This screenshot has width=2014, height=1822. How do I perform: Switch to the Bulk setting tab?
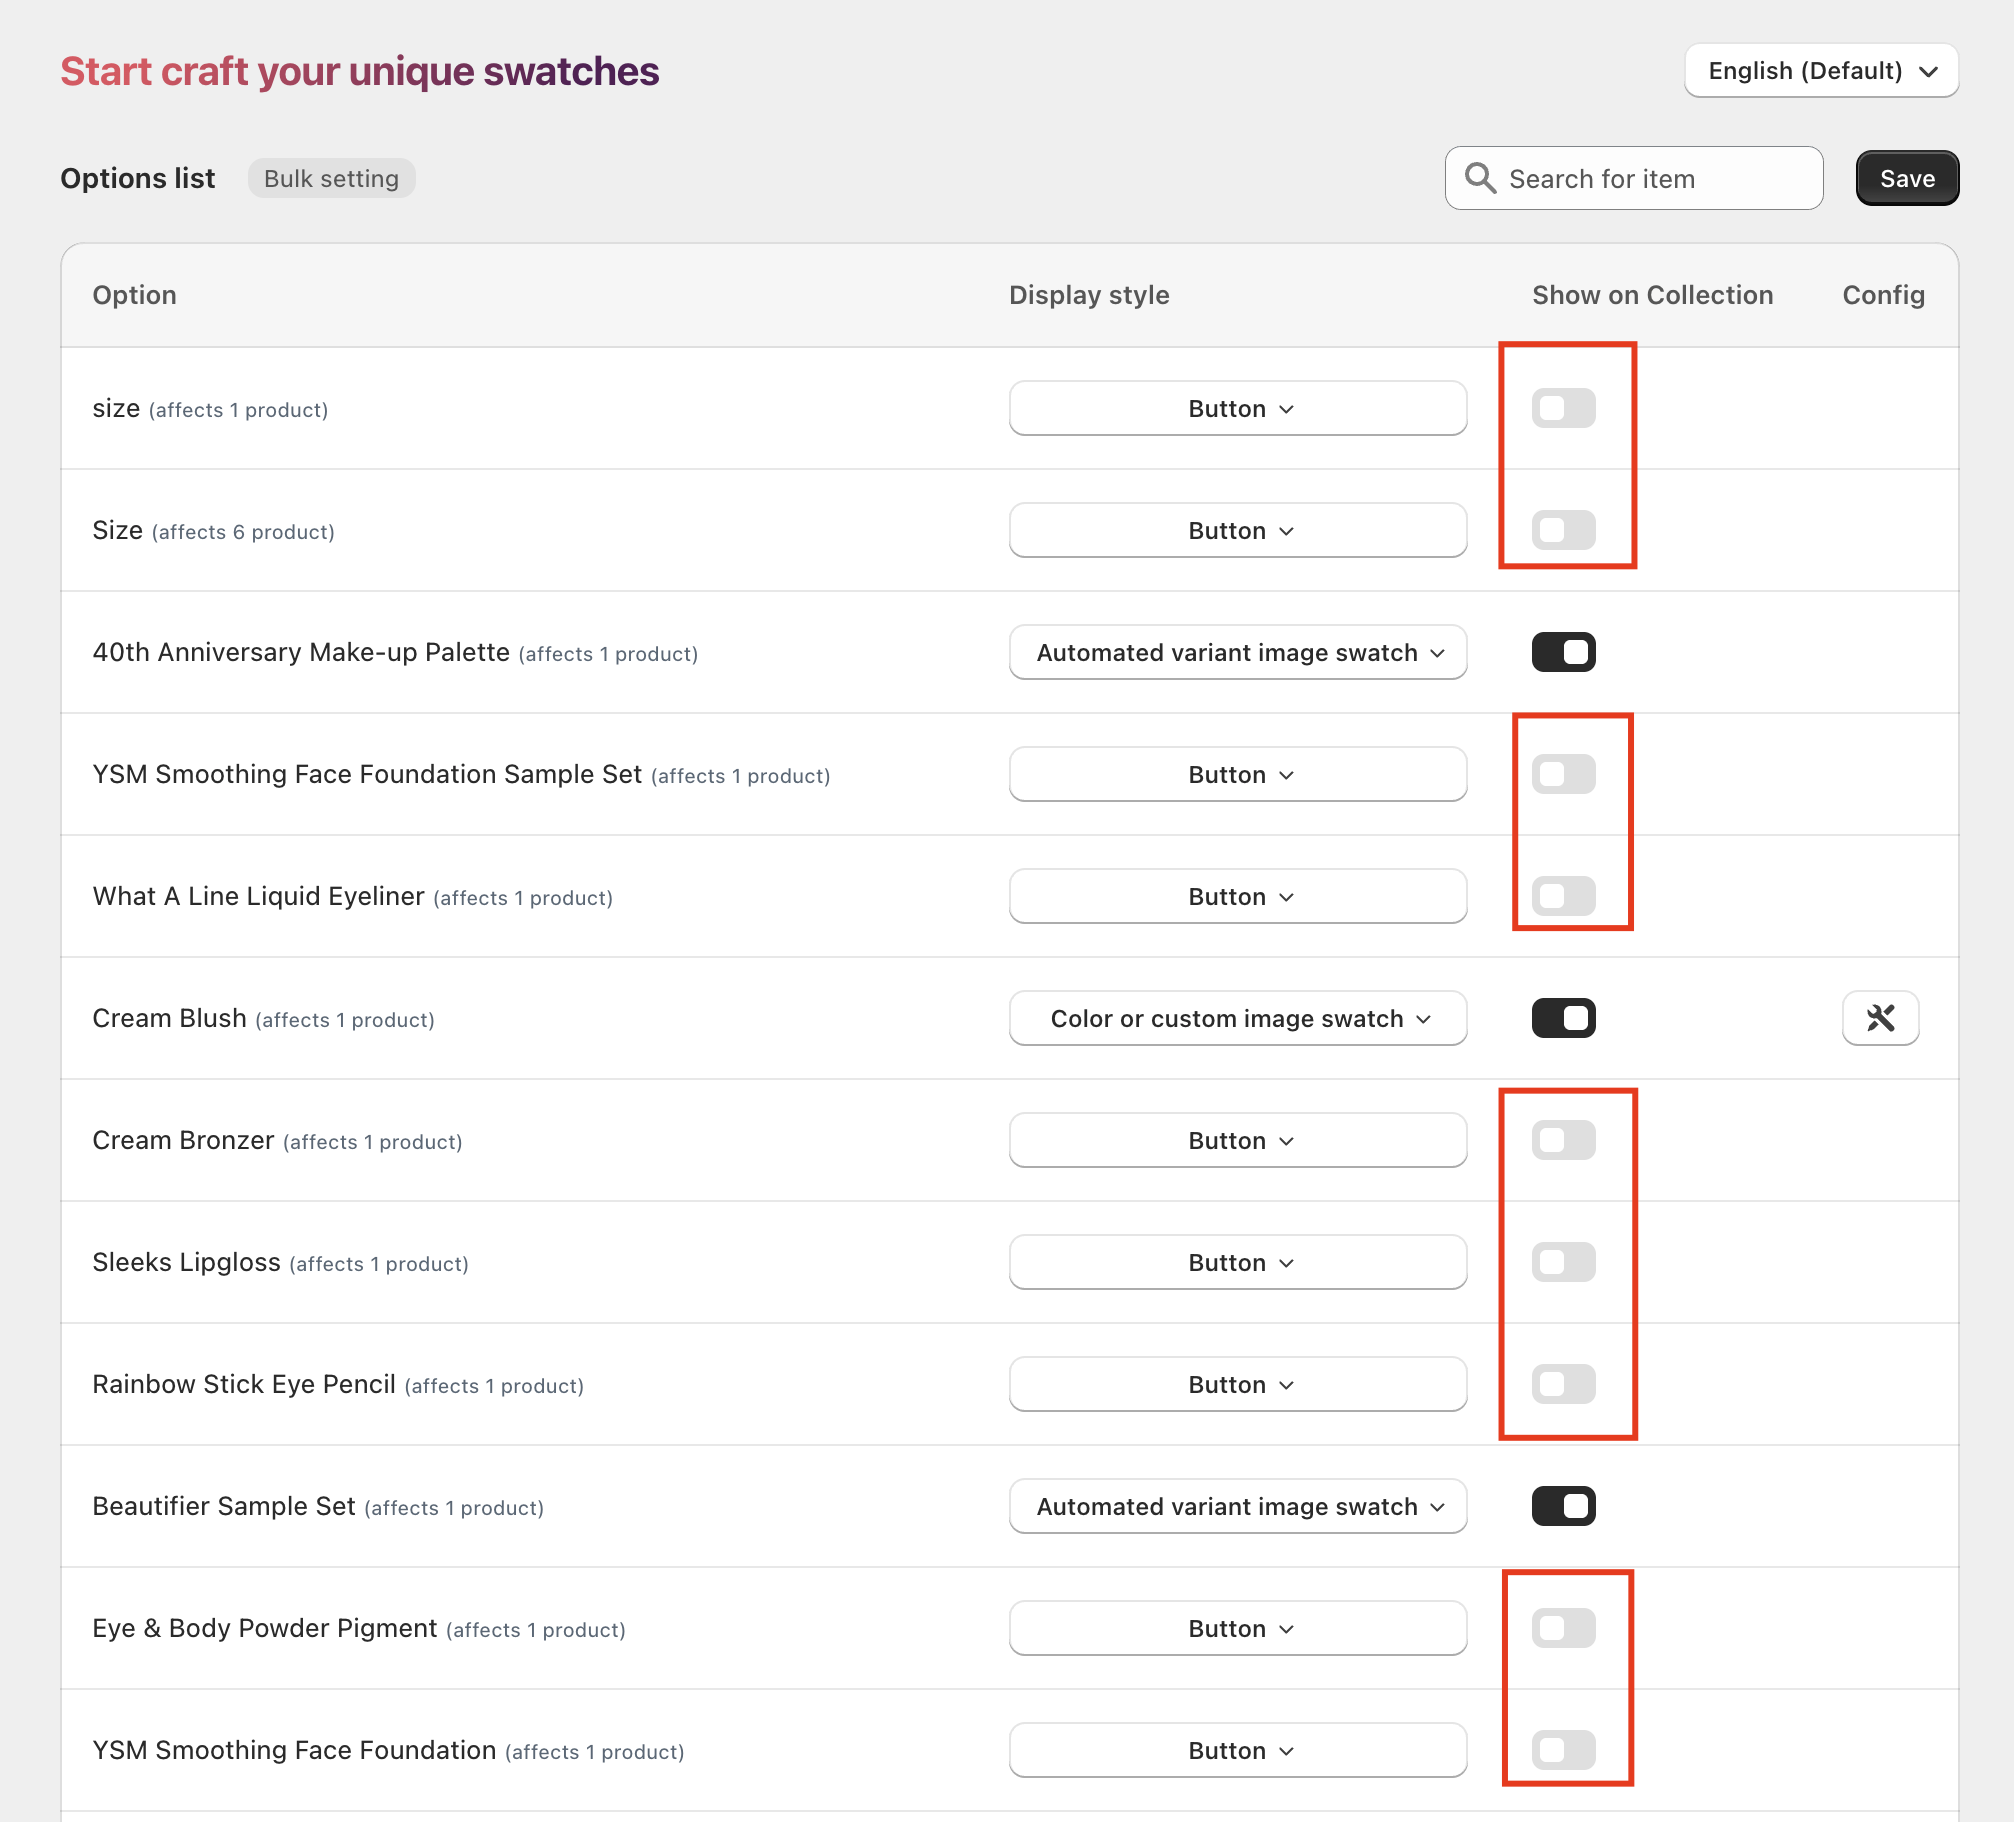point(331,178)
